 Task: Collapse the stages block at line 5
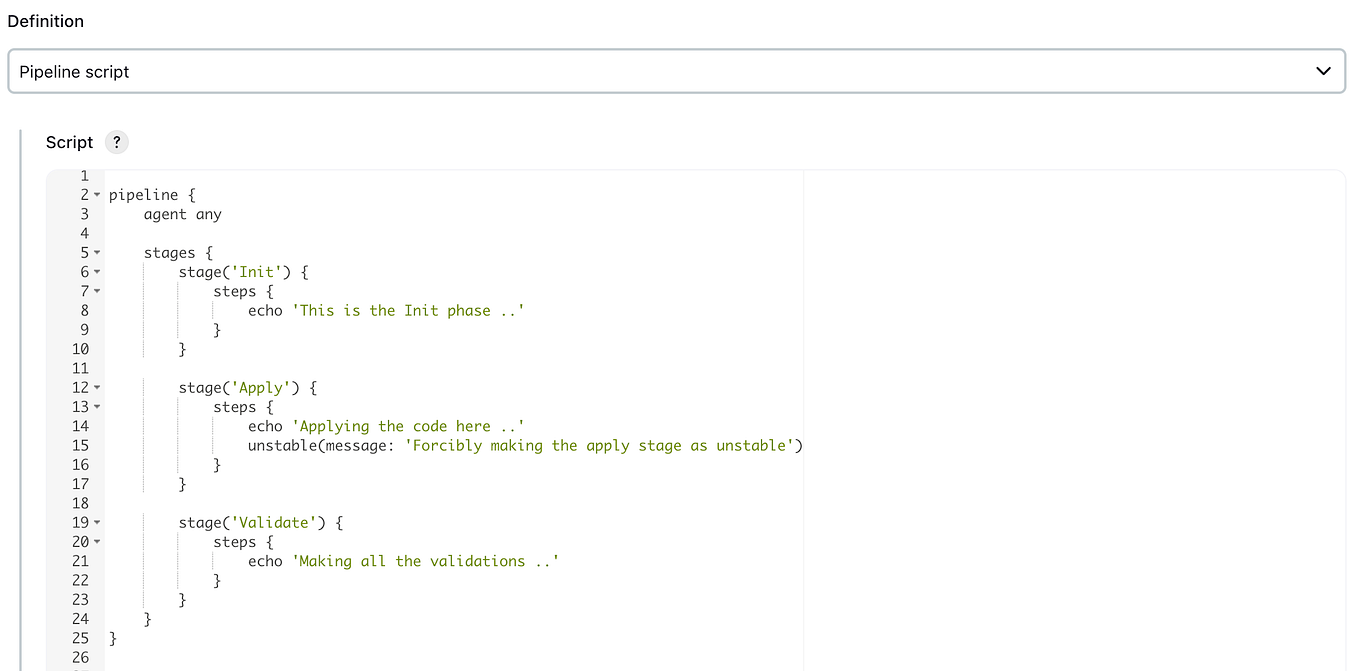click(x=95, y=252)
